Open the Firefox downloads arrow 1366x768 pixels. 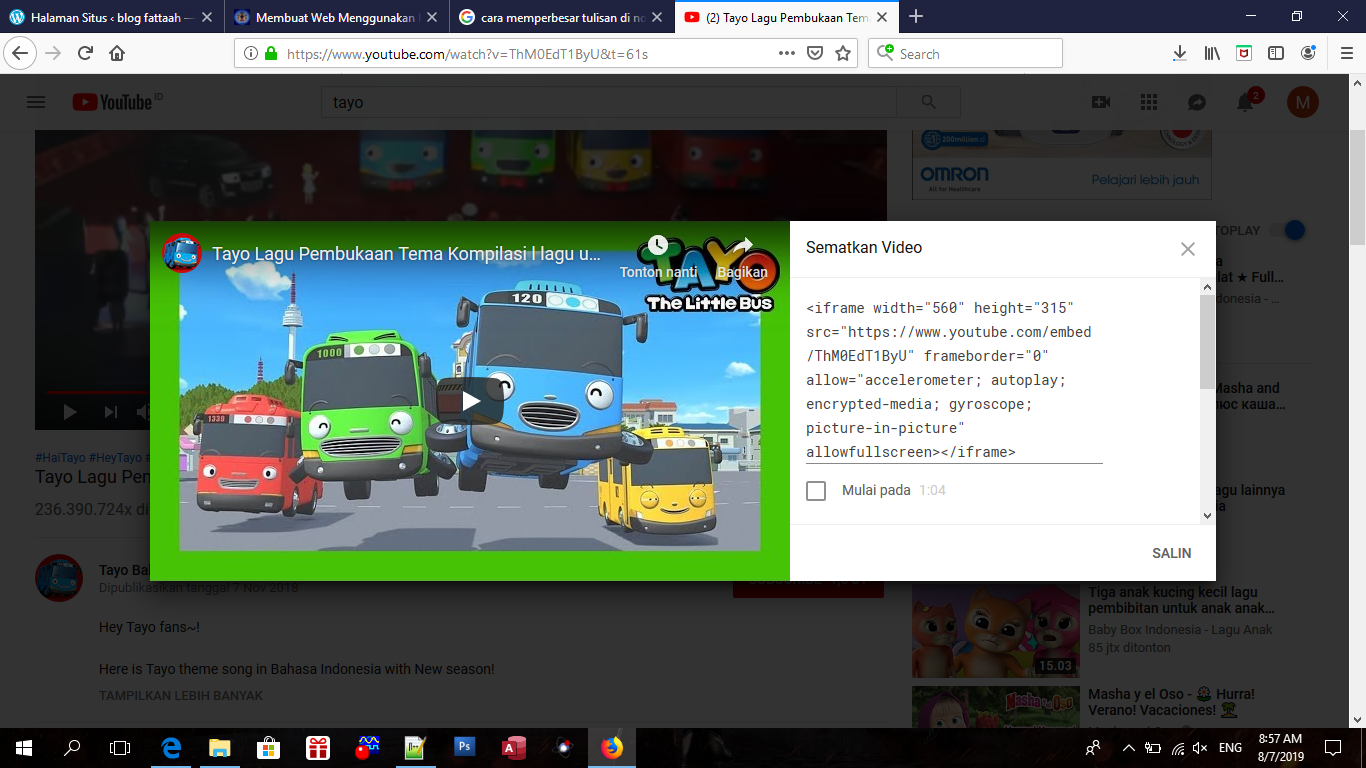pyautogui.click(x=1180, y=54)
